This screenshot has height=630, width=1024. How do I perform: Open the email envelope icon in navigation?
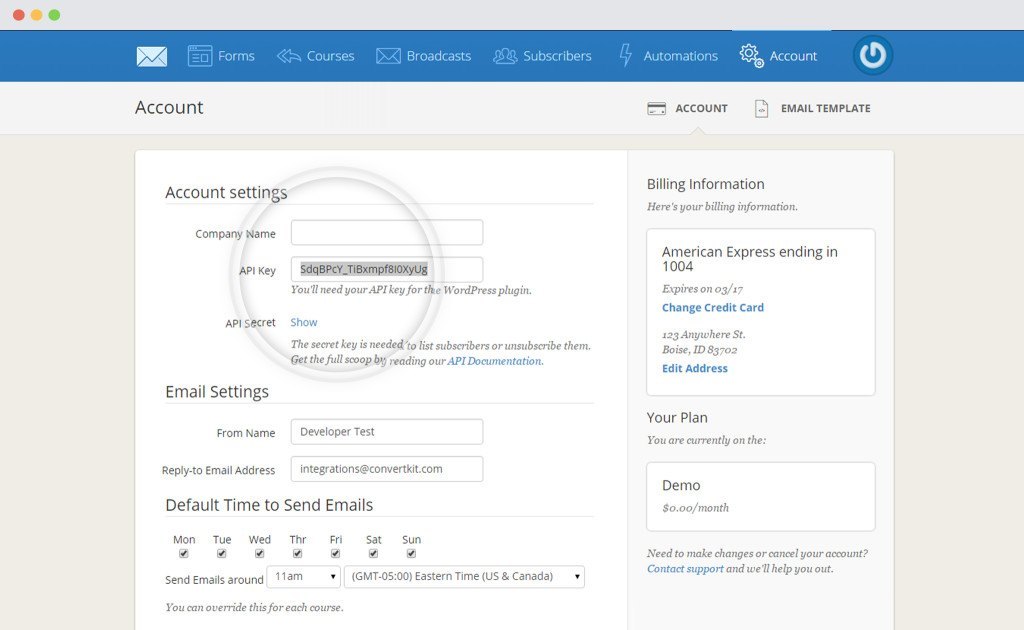click(151, 56)
